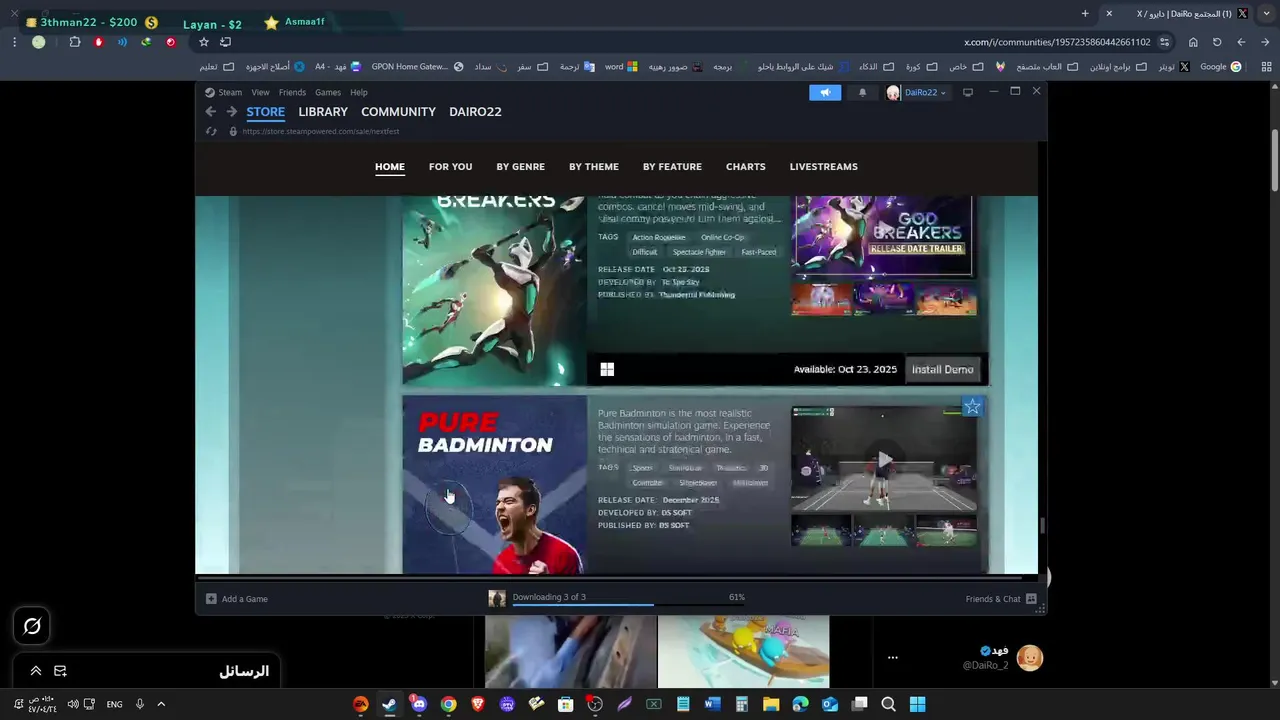Image resolution: width=1280 pixels, height=720 pixels.
Task: Enter Steam Big Picture mode icon
Action: point(967,92)
